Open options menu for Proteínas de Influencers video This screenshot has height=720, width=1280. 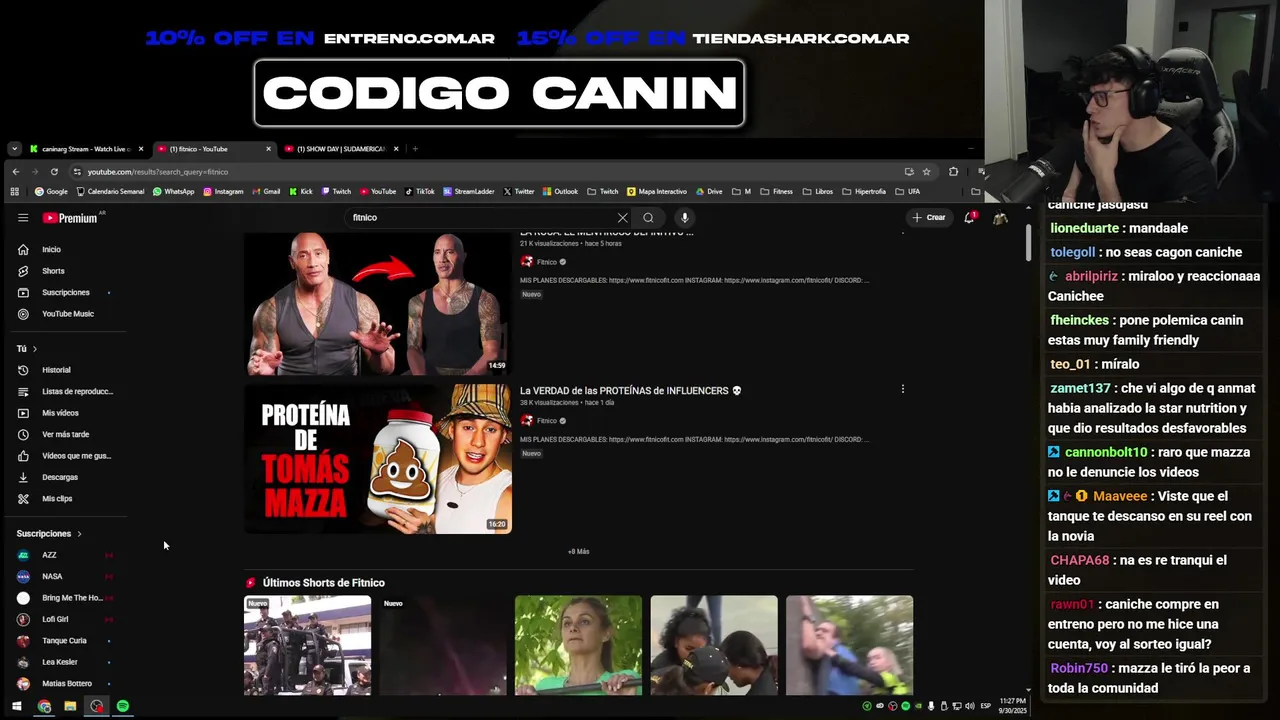click(x=903, y=390)
